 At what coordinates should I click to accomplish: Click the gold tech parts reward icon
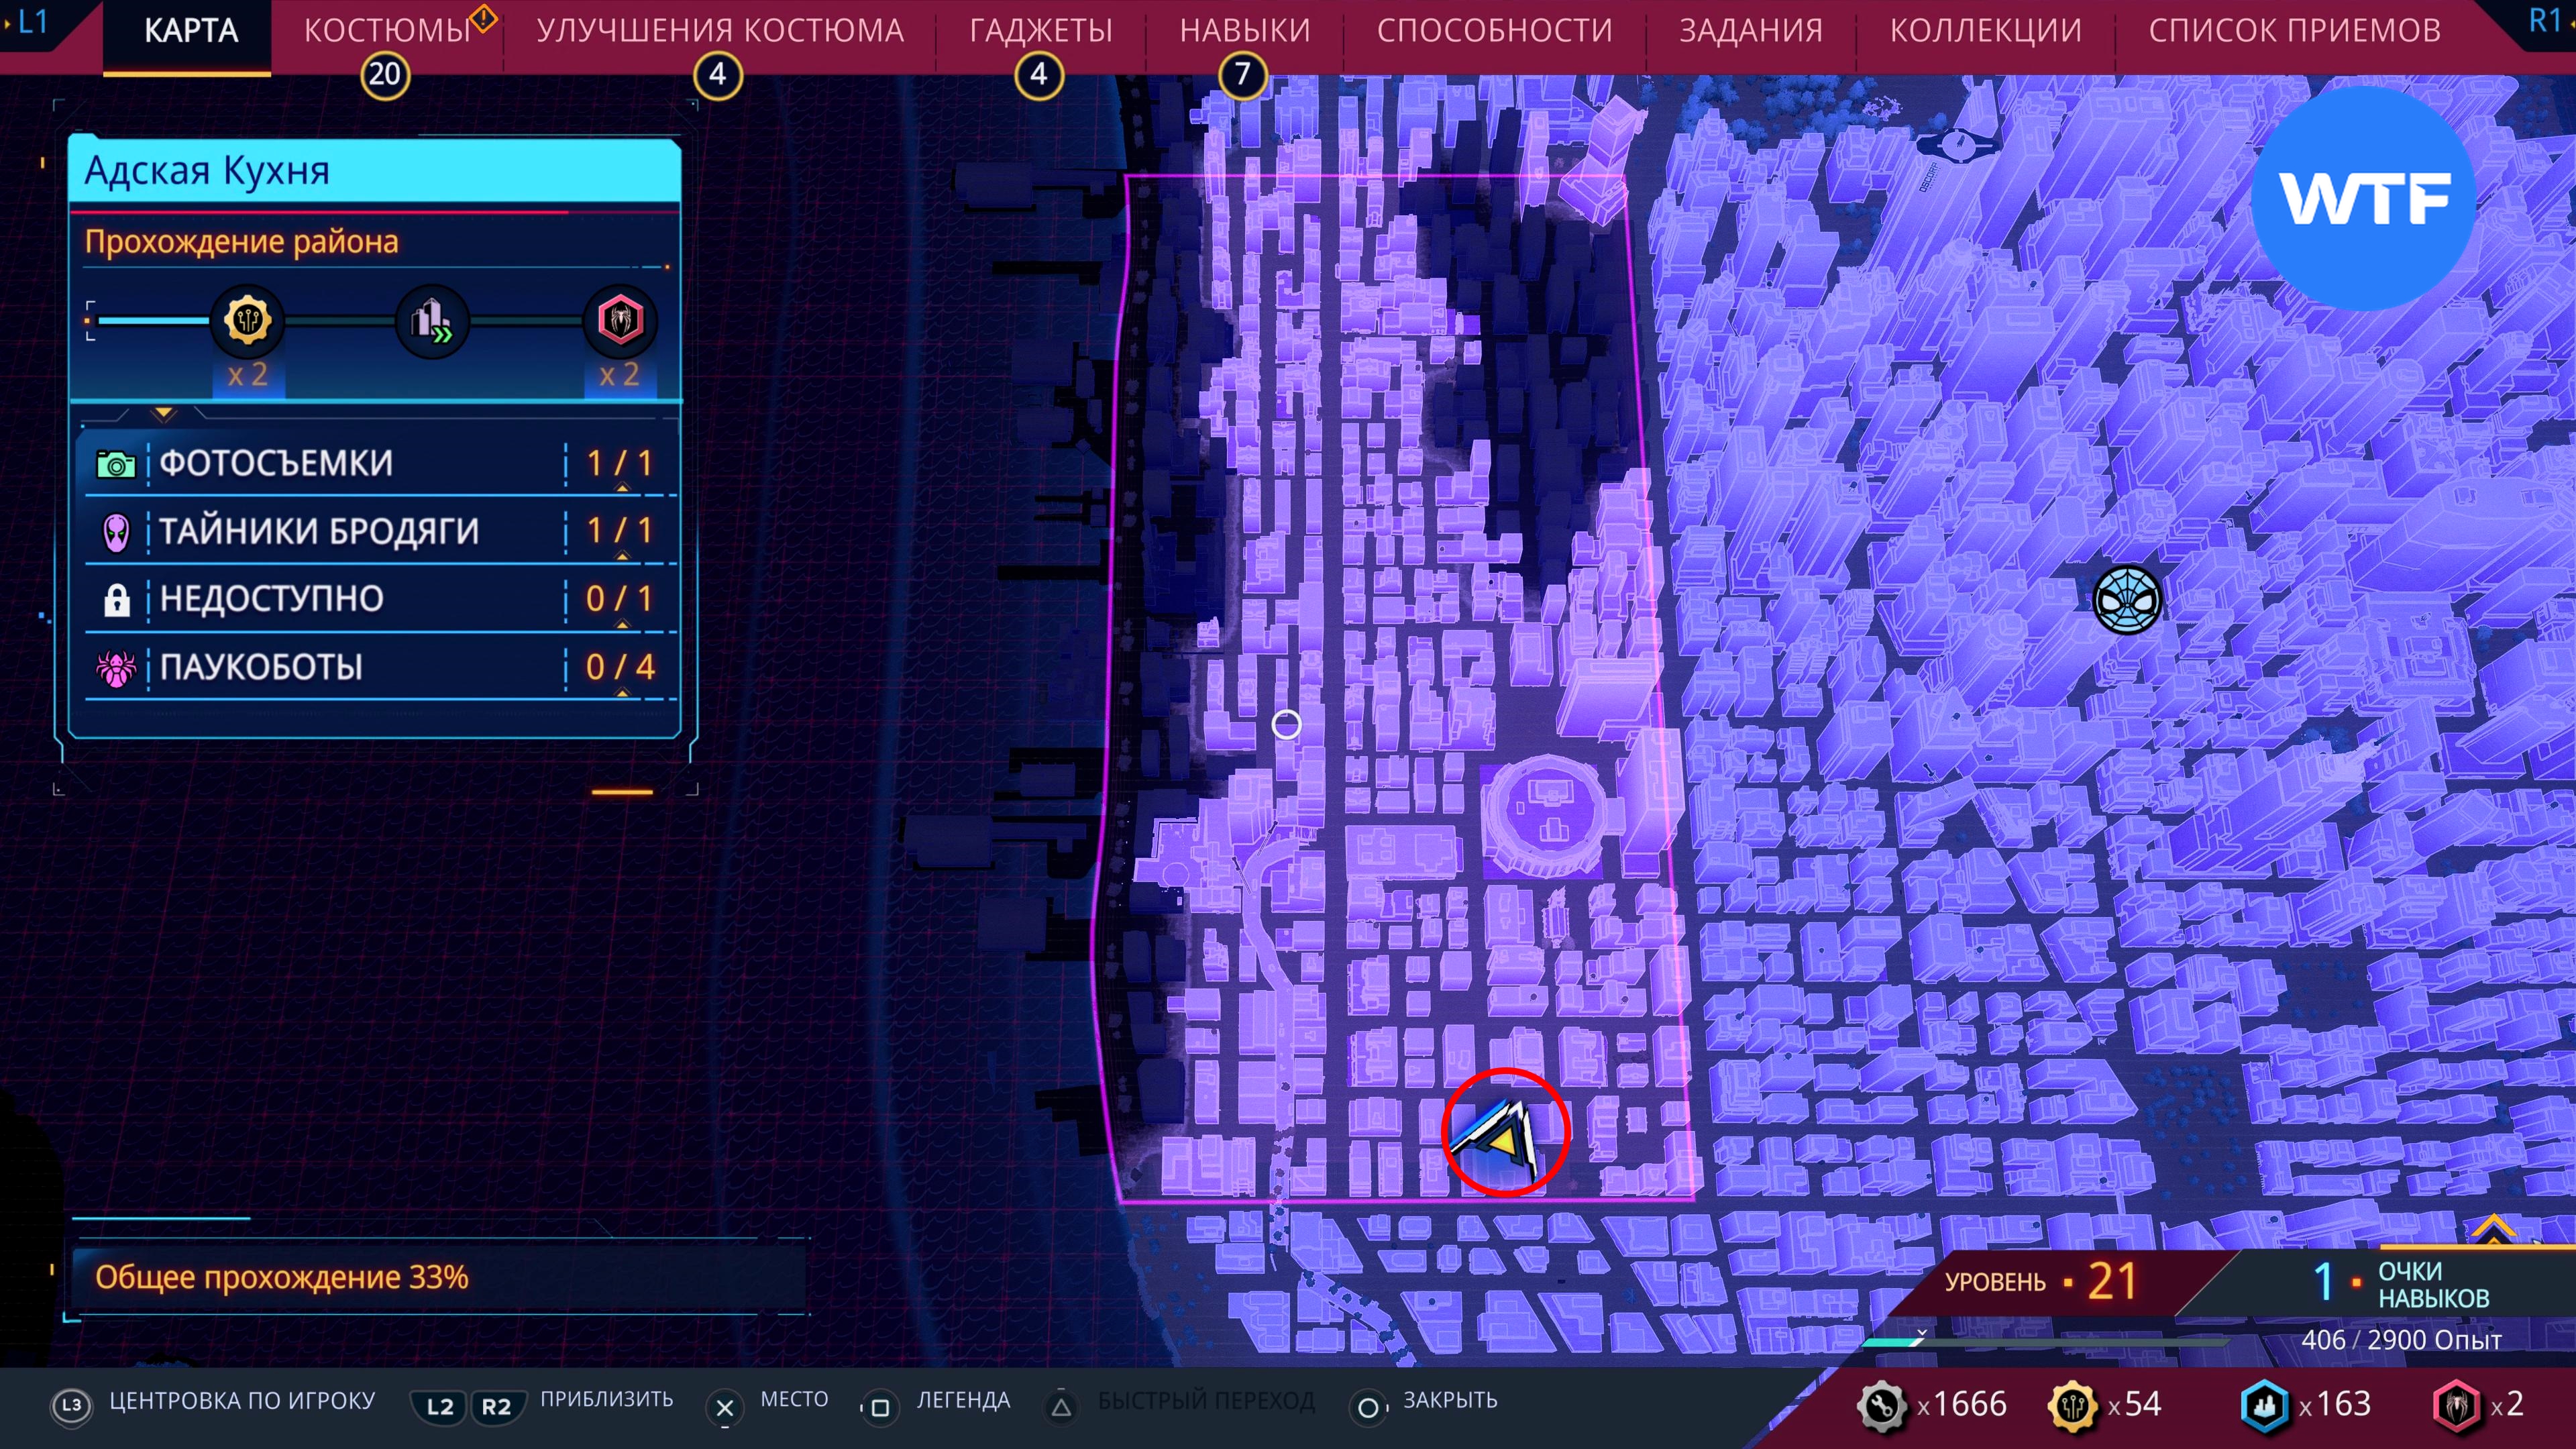(x=247, y=321)
